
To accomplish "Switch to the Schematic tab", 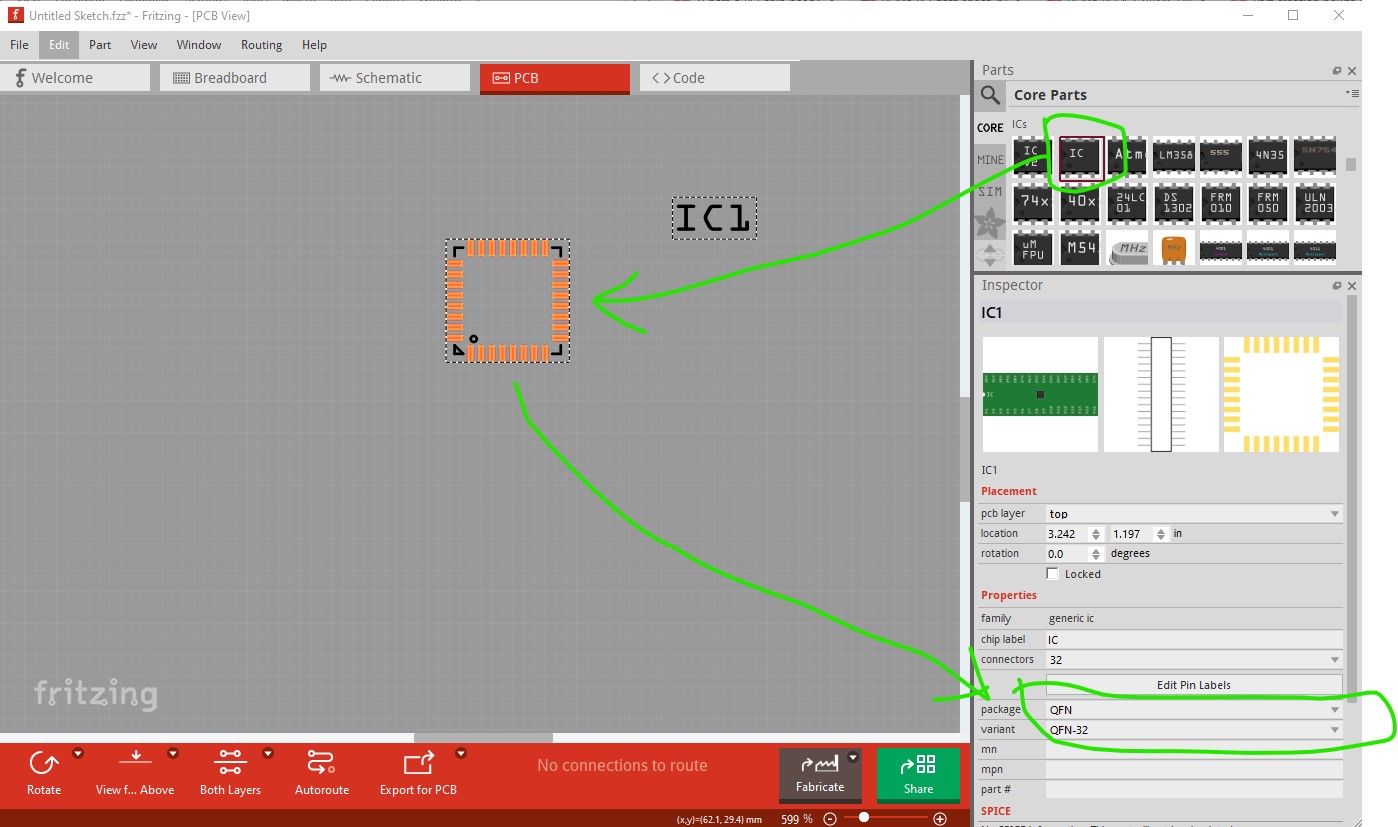I will 394,78.
